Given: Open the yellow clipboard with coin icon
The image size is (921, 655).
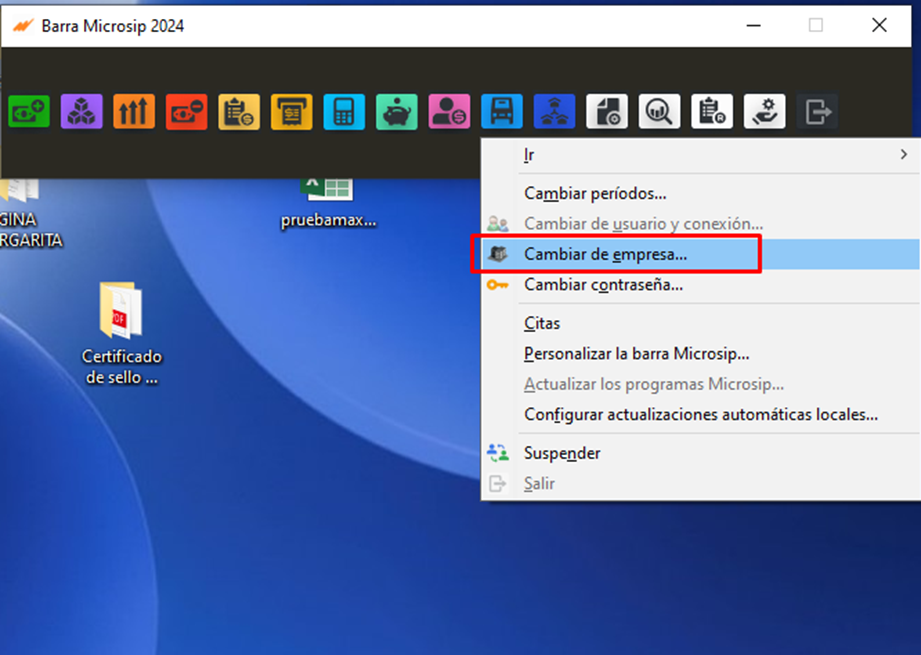Looking at the screenshot, I should pyautogui.click(x=239, y=111).
